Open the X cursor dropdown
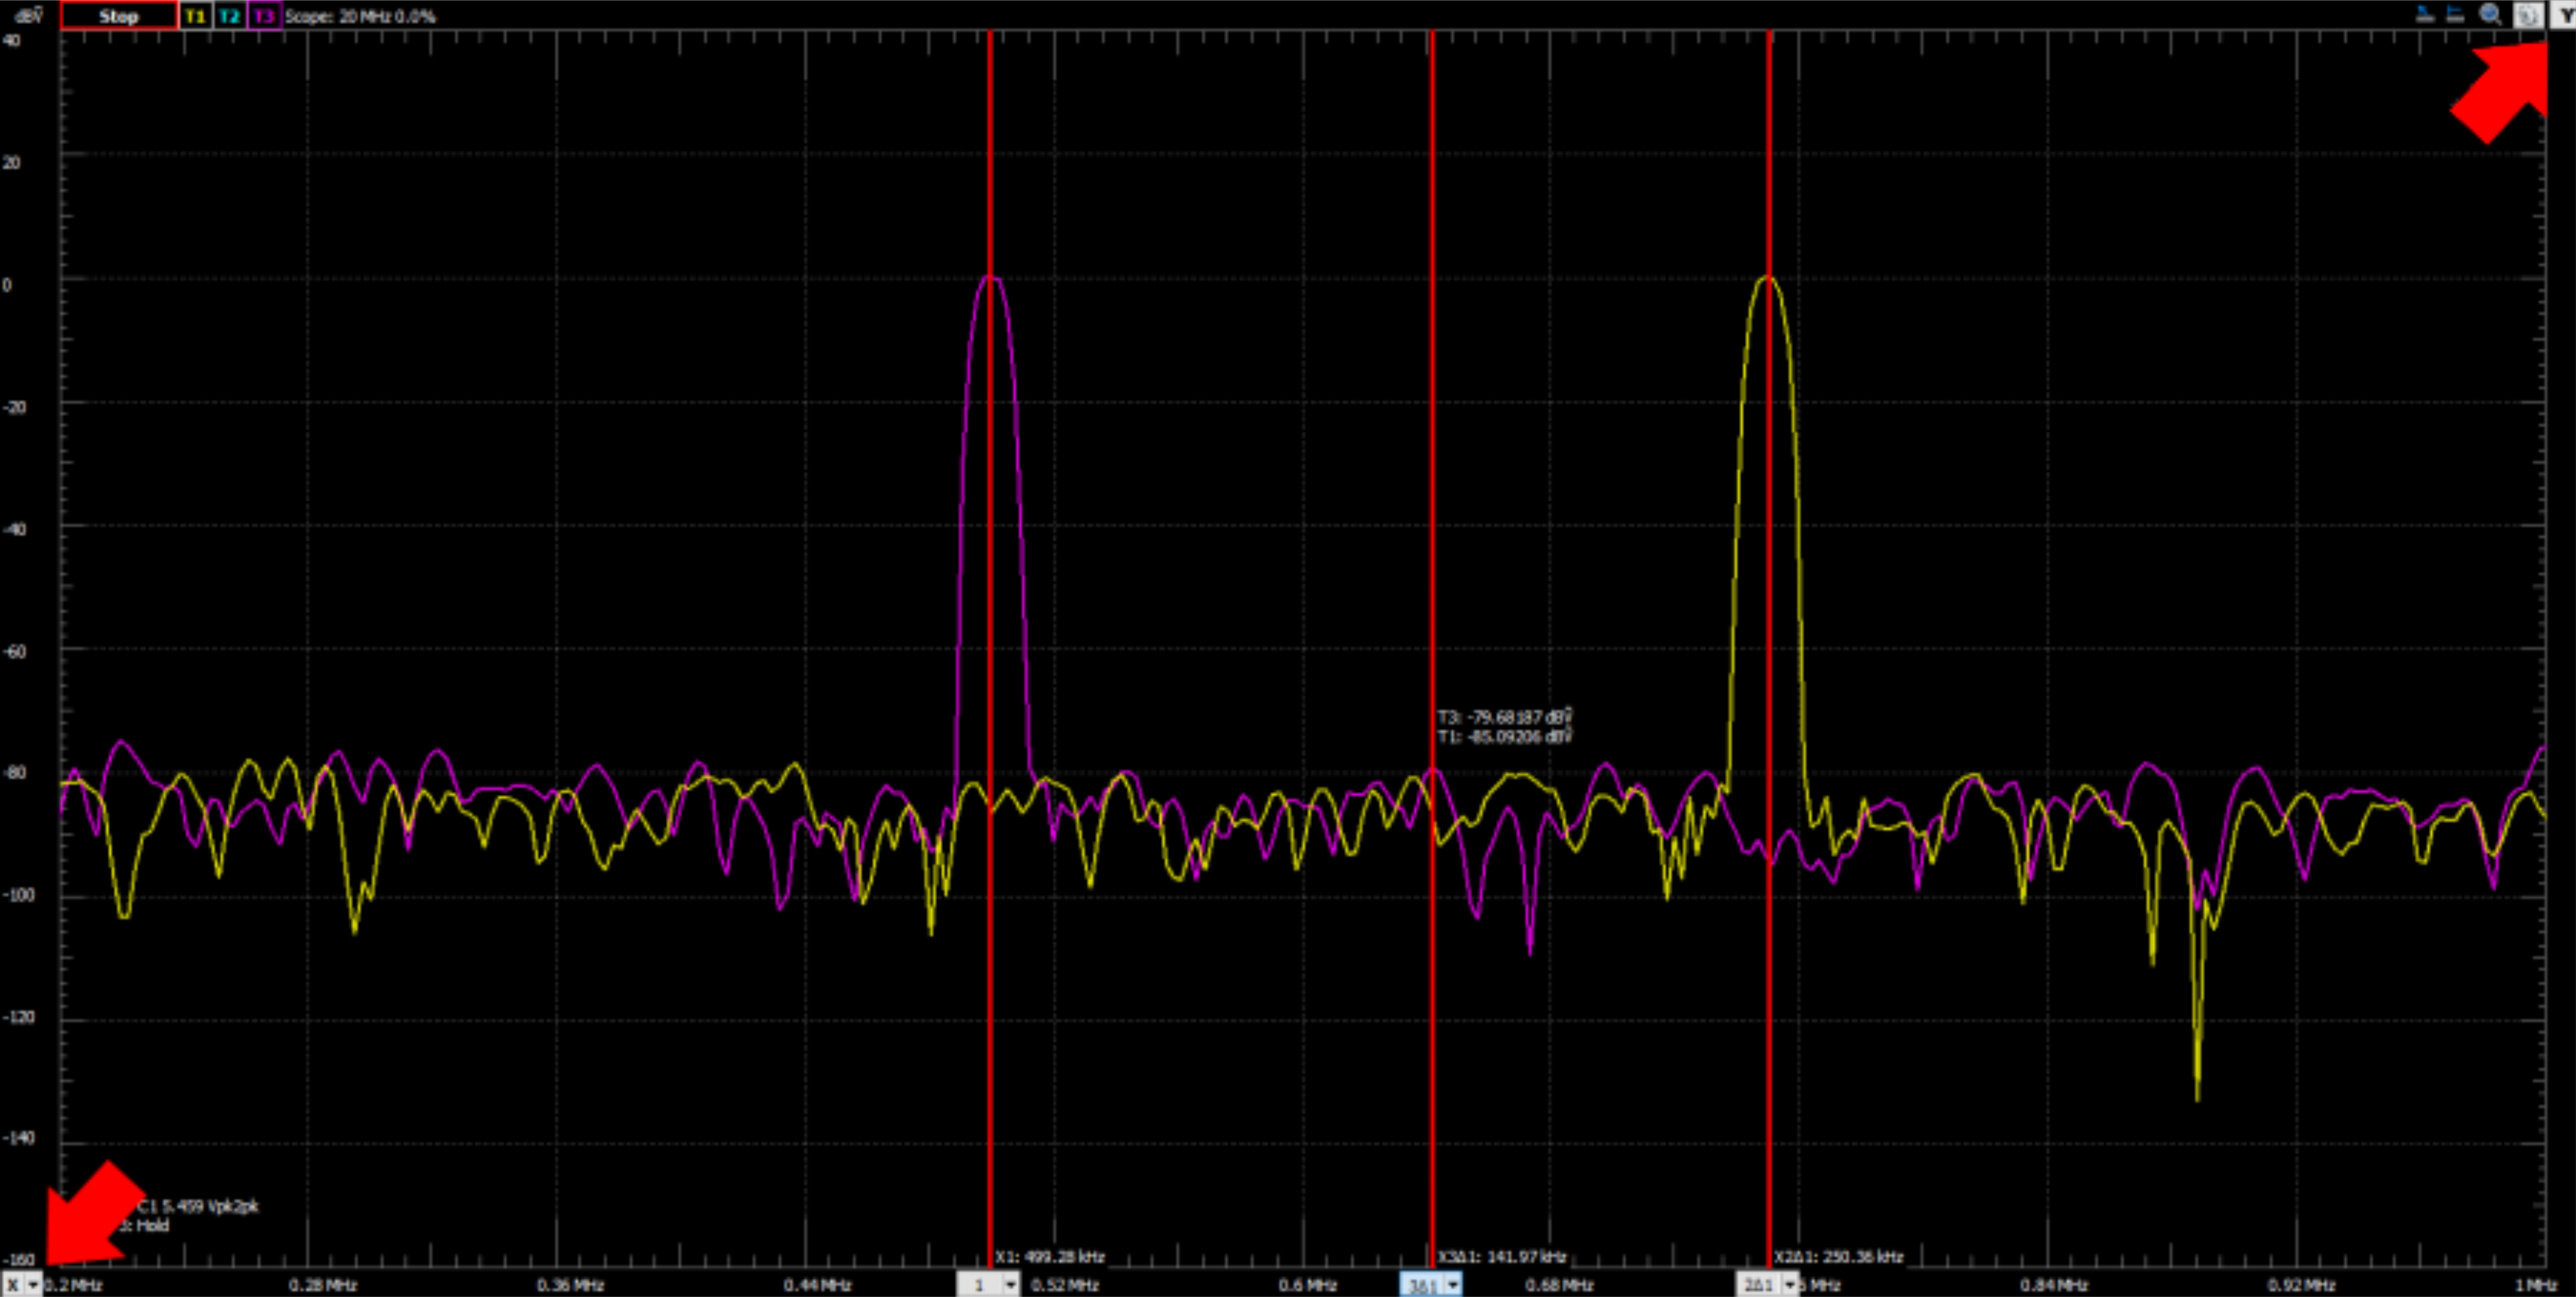This screenshot has width=2576, height=1297. pos(33,1284)
